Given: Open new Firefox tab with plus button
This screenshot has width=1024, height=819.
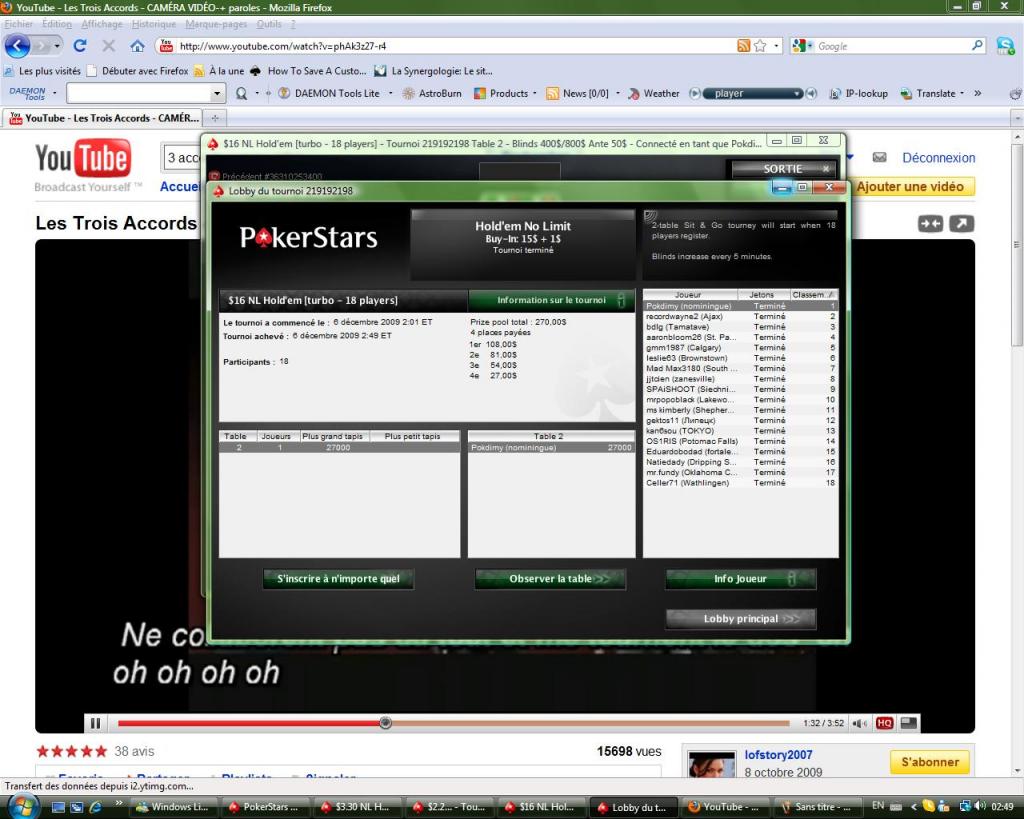Looking at the screenshot, I should click(214, 118).
